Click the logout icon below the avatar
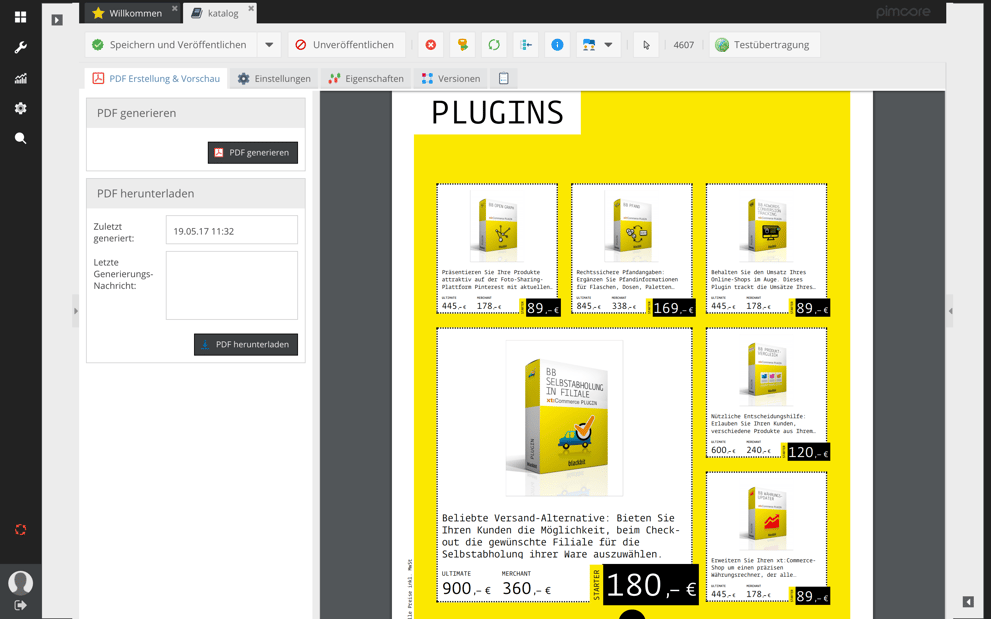This screenshot has height=619, width=991. tap(20, 605)
